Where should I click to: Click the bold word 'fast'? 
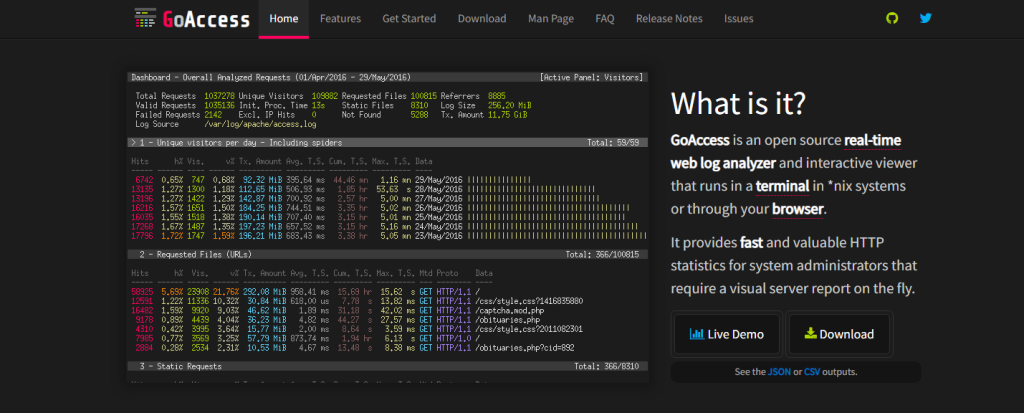coord(752,243)
